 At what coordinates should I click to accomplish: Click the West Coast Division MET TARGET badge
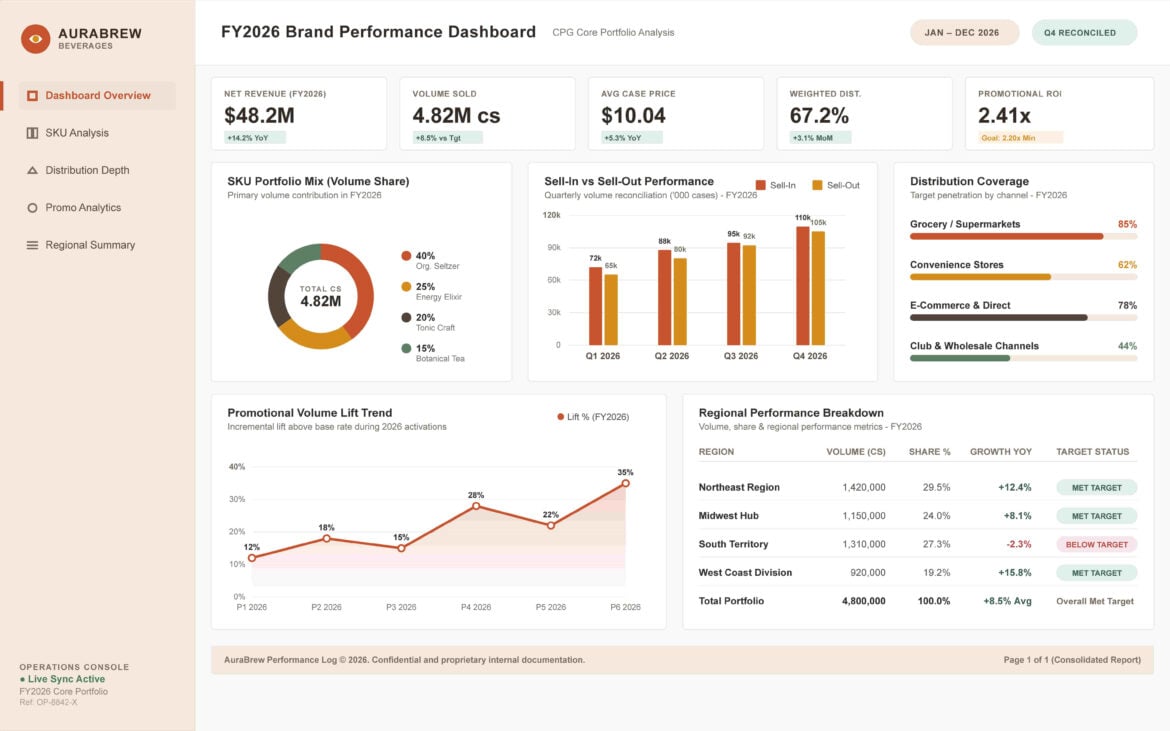click(x=1096, y=573)
